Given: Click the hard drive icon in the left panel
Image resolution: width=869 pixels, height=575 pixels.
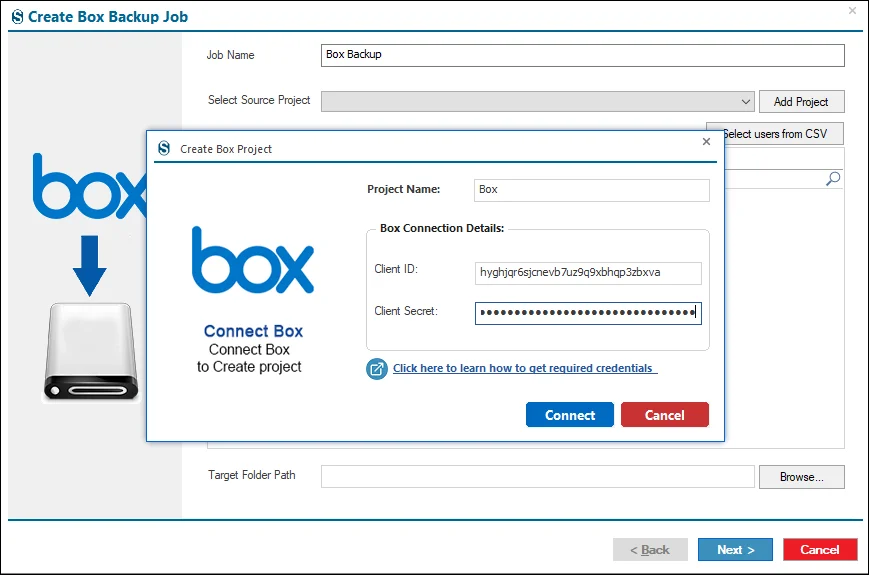Looking at the screenshot, I should [91, 352].
